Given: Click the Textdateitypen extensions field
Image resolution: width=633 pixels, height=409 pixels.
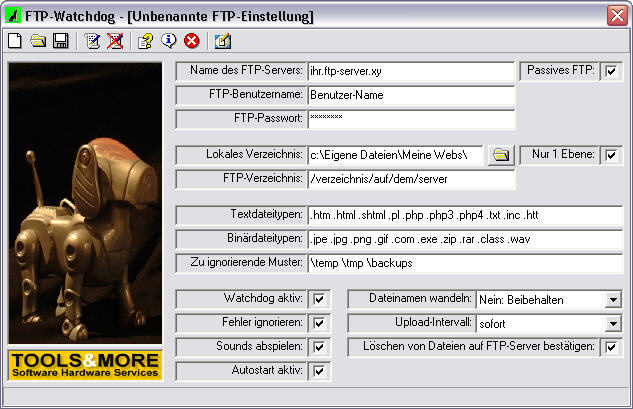Looking at the screenshot, I should click(465, 215).
